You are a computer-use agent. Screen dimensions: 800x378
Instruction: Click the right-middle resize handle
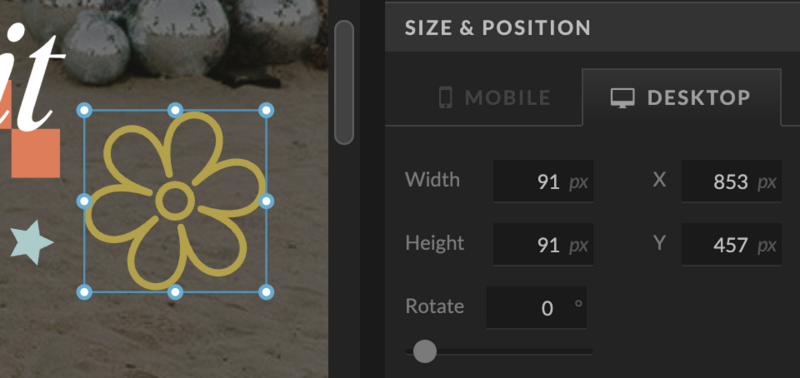(266, 201)
